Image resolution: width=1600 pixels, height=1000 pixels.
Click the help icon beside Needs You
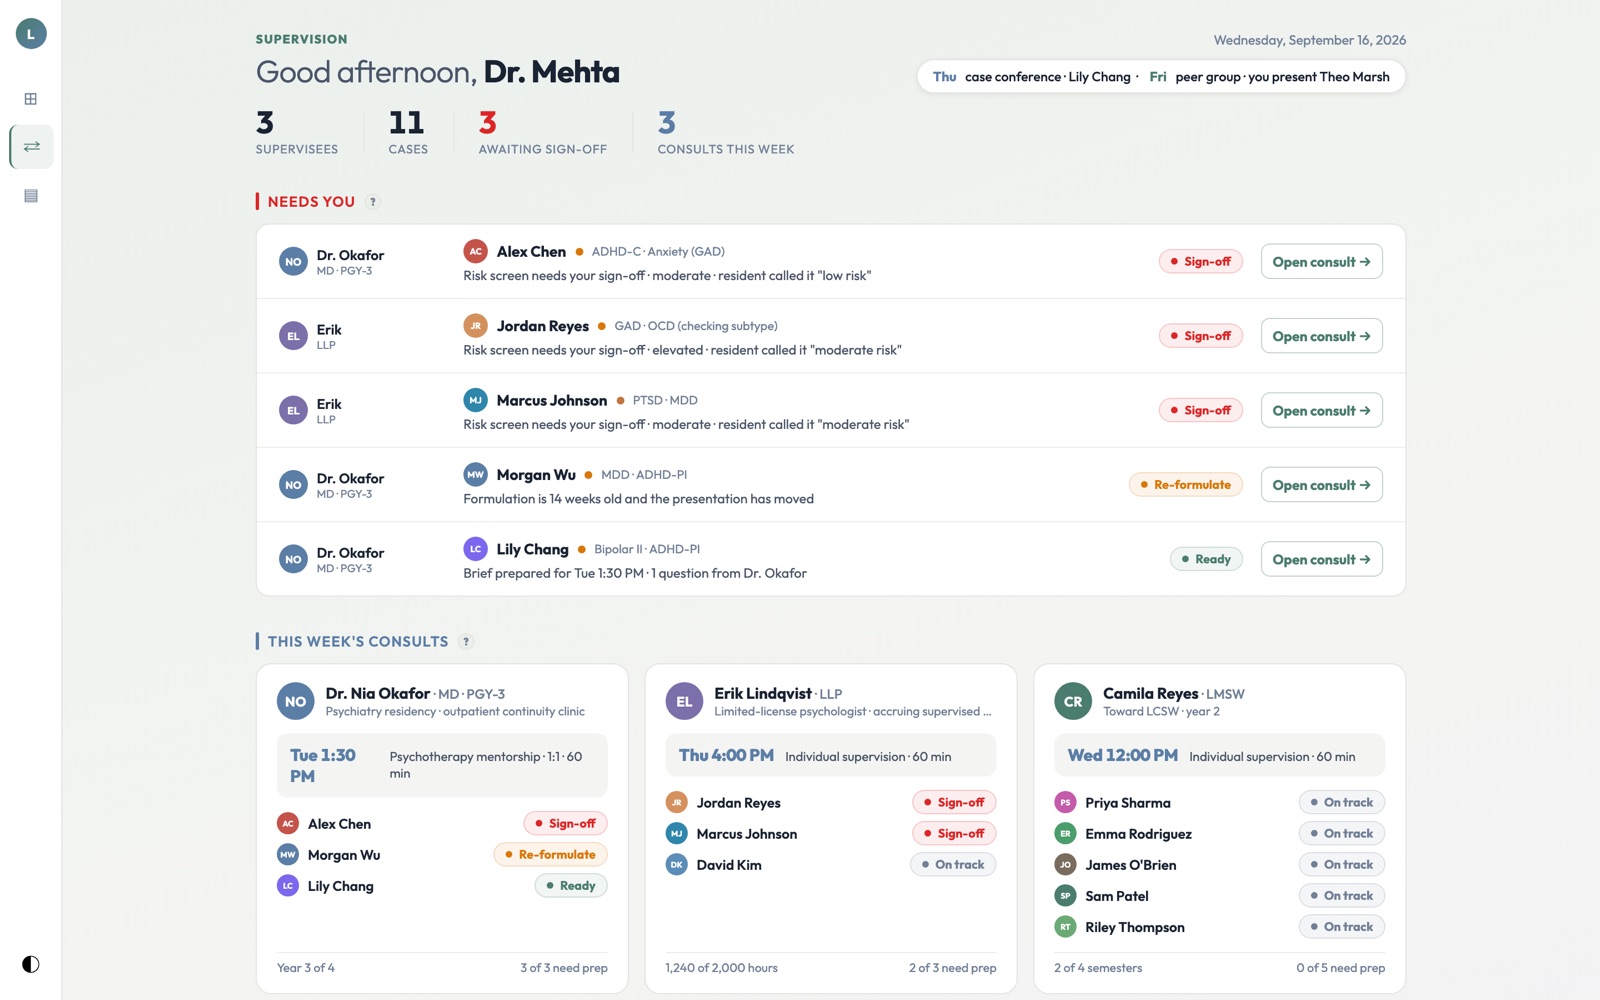click(373, 202)
